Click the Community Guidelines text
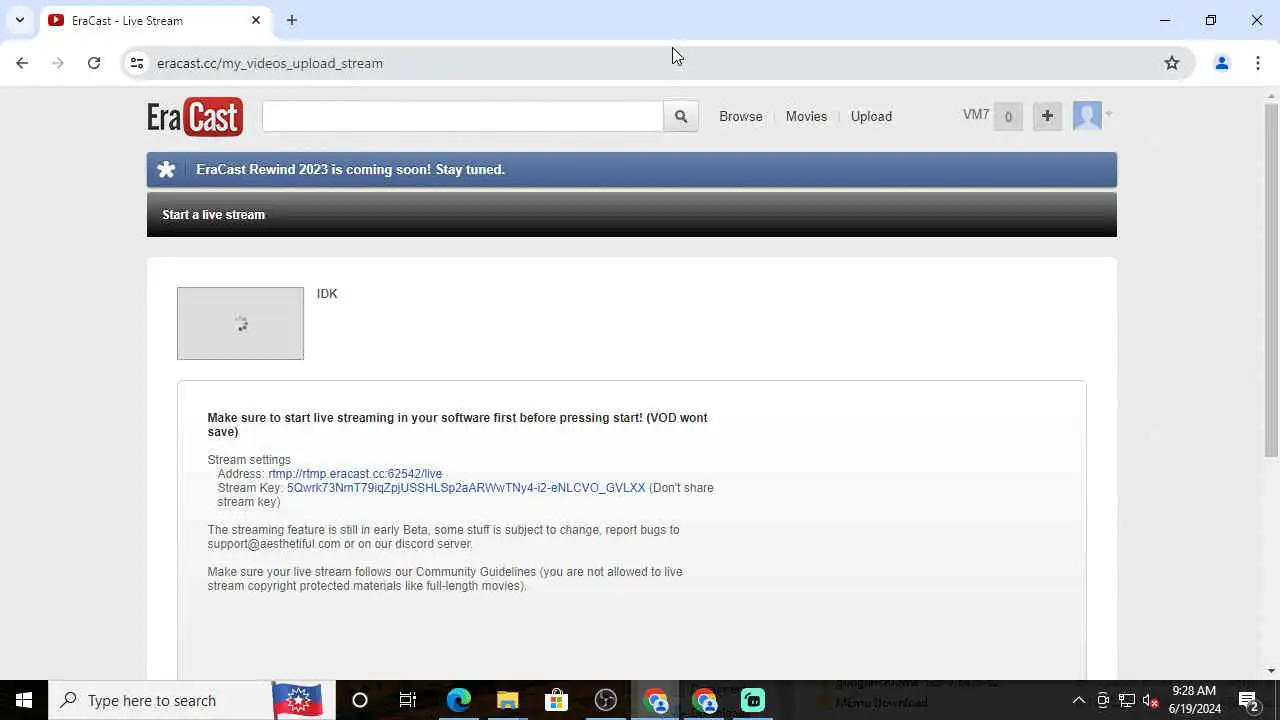This screenshot has height=720, width=1280. (x=476, y=571)
